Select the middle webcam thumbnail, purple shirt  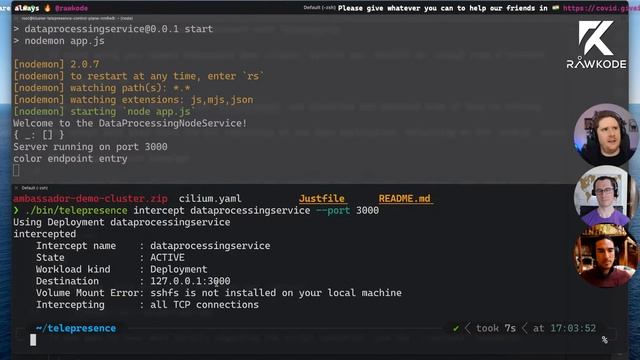click(606, 196)
